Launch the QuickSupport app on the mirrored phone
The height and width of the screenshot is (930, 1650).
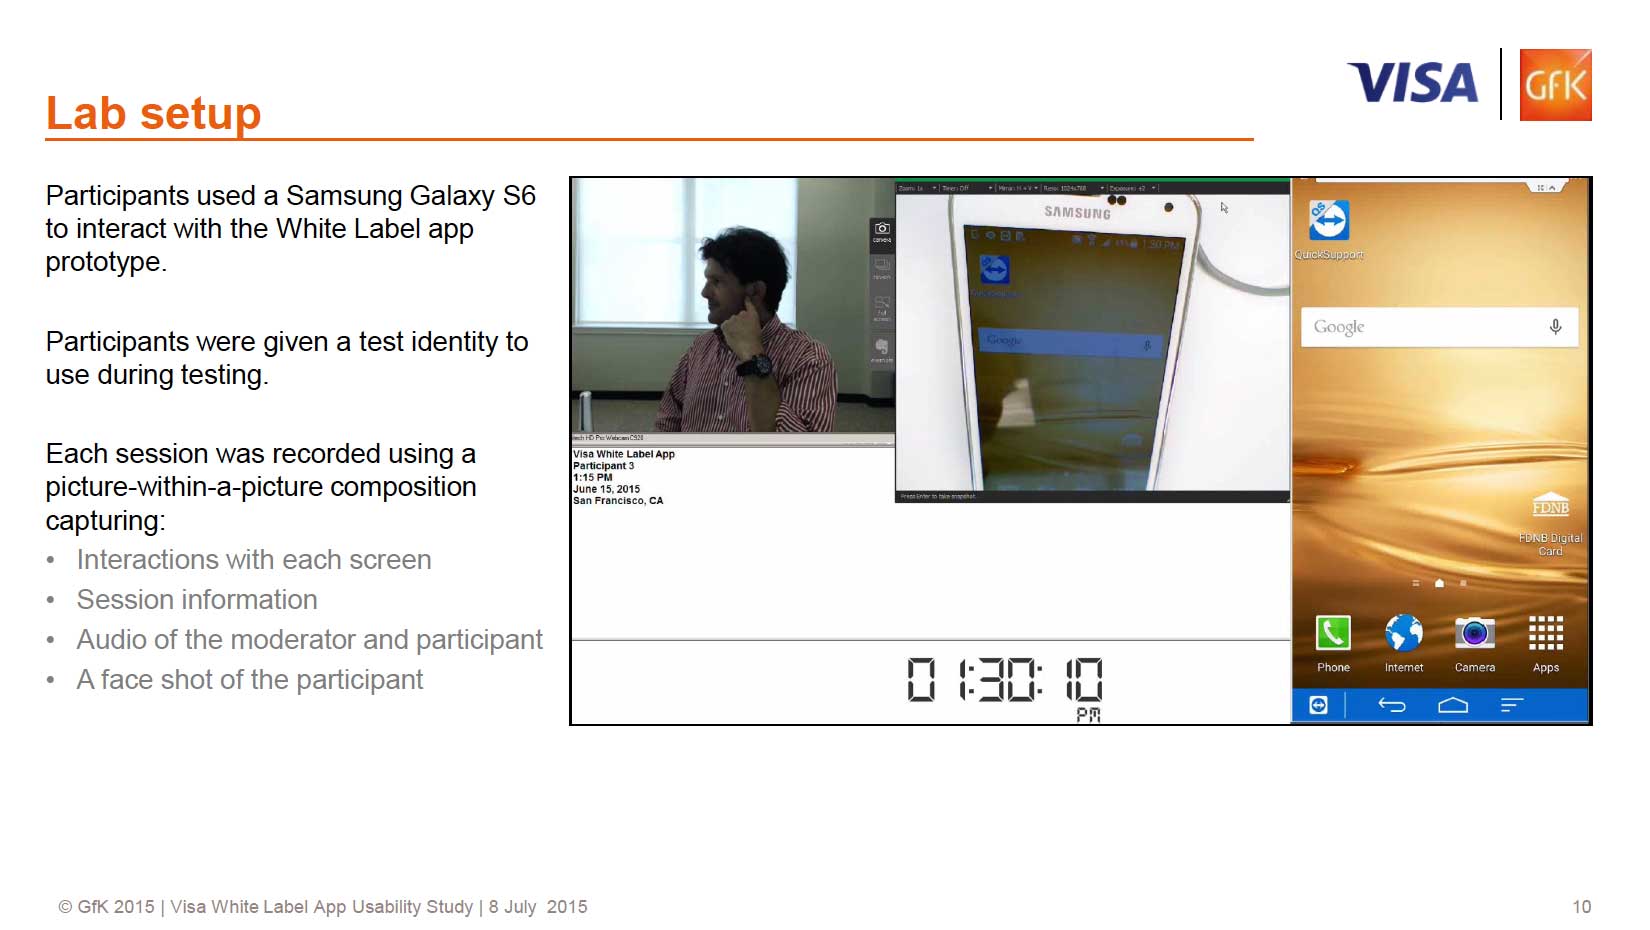[1331, 222]
